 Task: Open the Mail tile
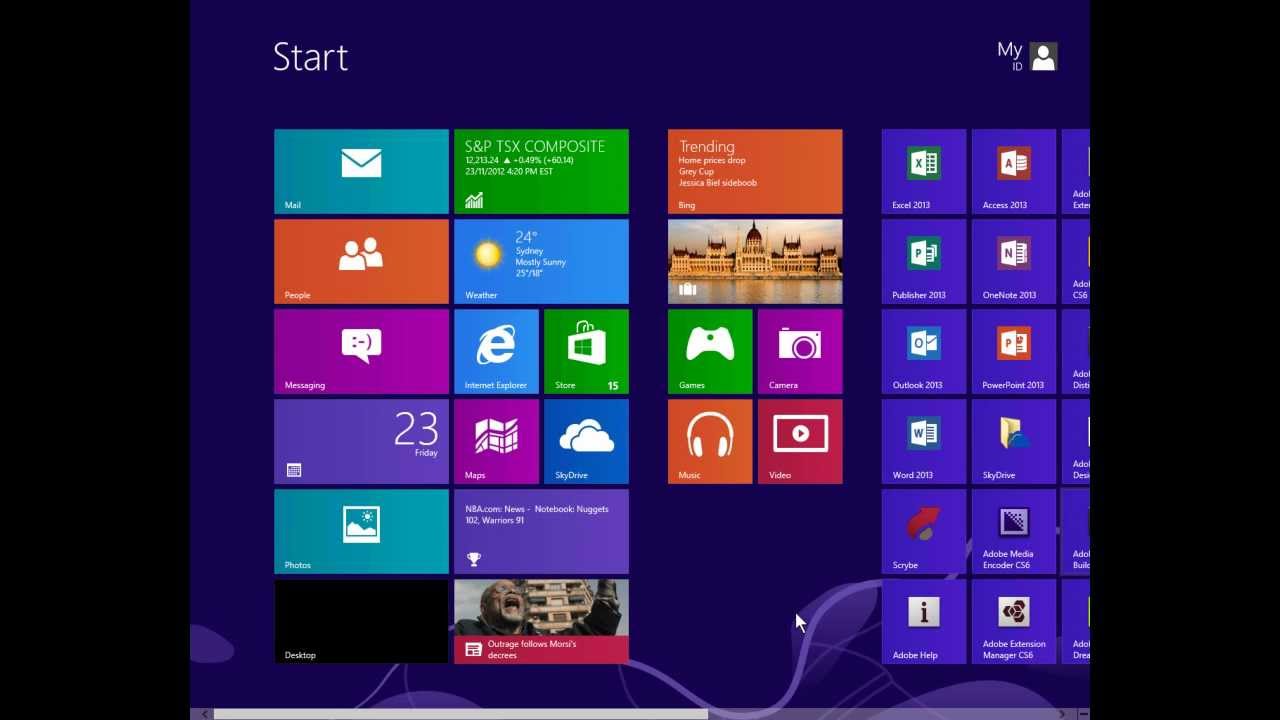(361, 171)
